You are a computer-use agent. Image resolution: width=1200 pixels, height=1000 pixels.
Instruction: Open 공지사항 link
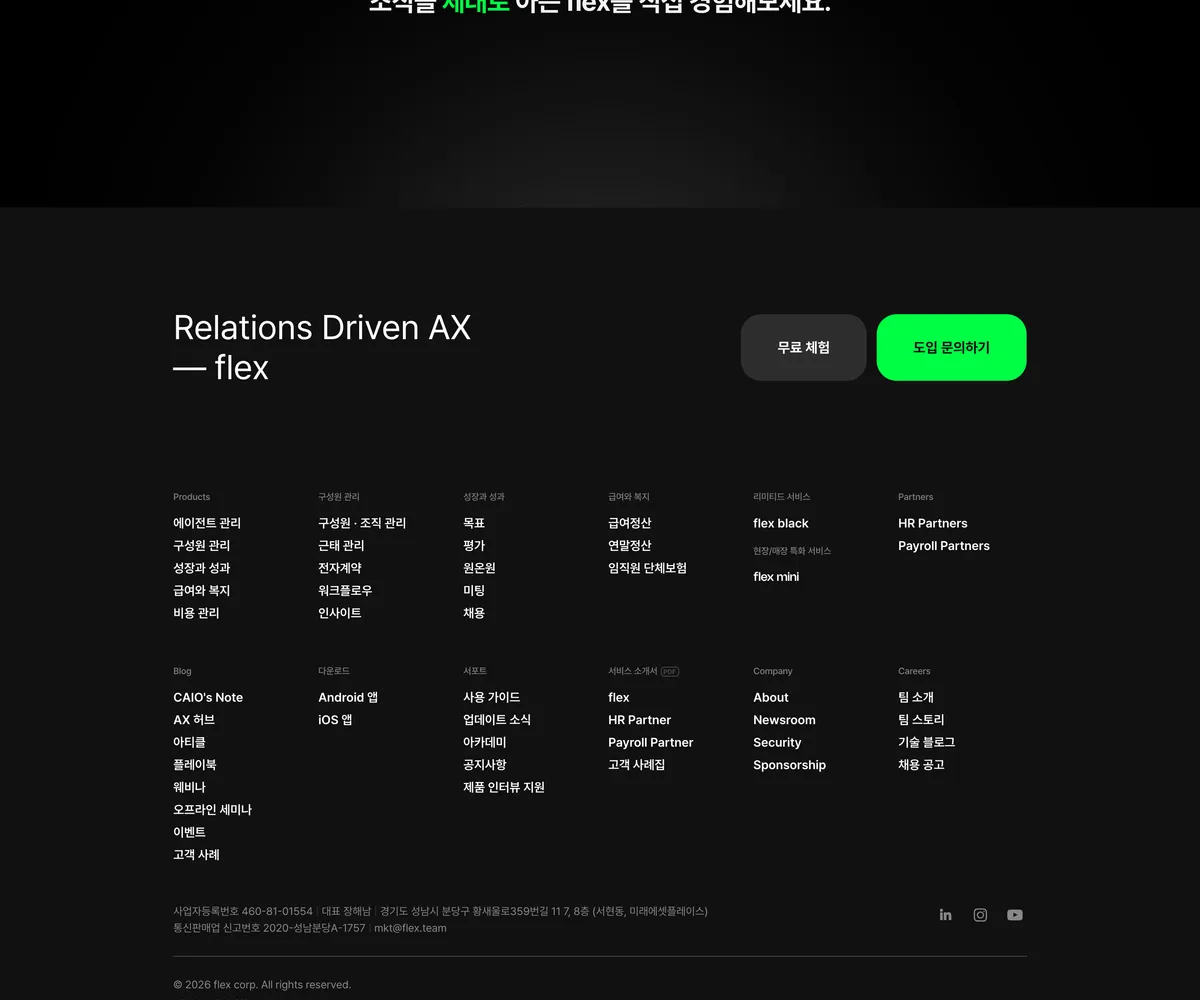485,765
